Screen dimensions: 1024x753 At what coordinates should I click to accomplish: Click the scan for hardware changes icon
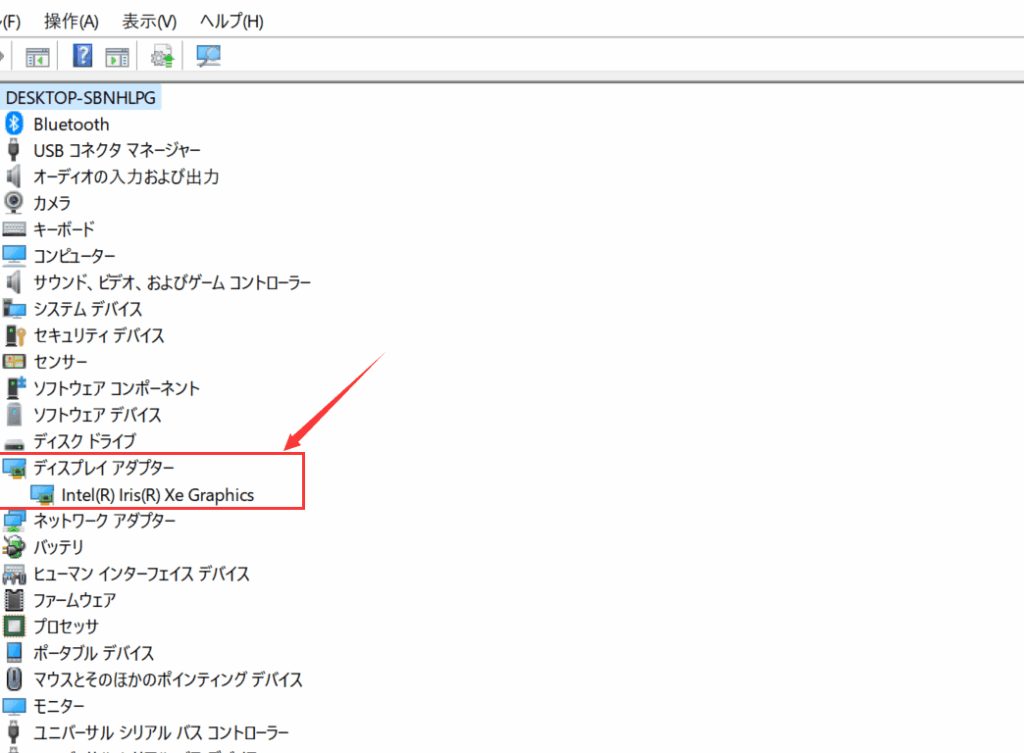(208, 57)
